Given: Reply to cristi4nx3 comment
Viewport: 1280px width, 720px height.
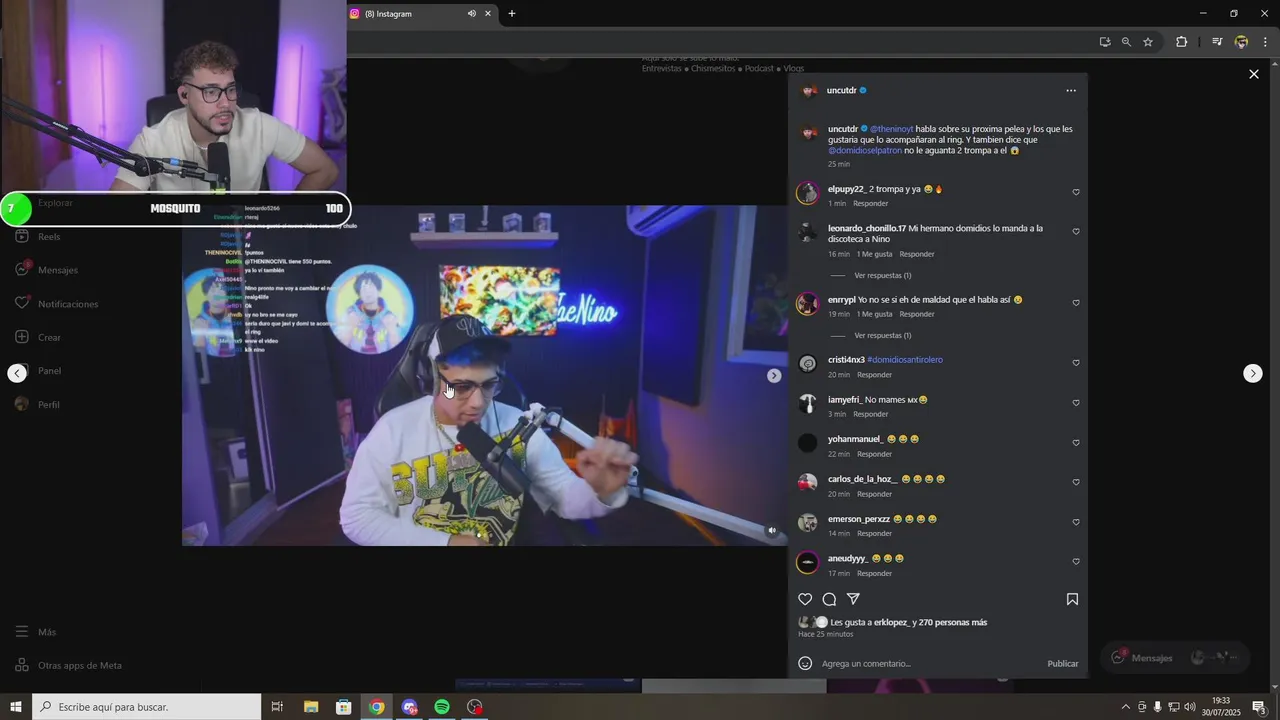Looking at the screenshot, I should (x=874, y=375).
